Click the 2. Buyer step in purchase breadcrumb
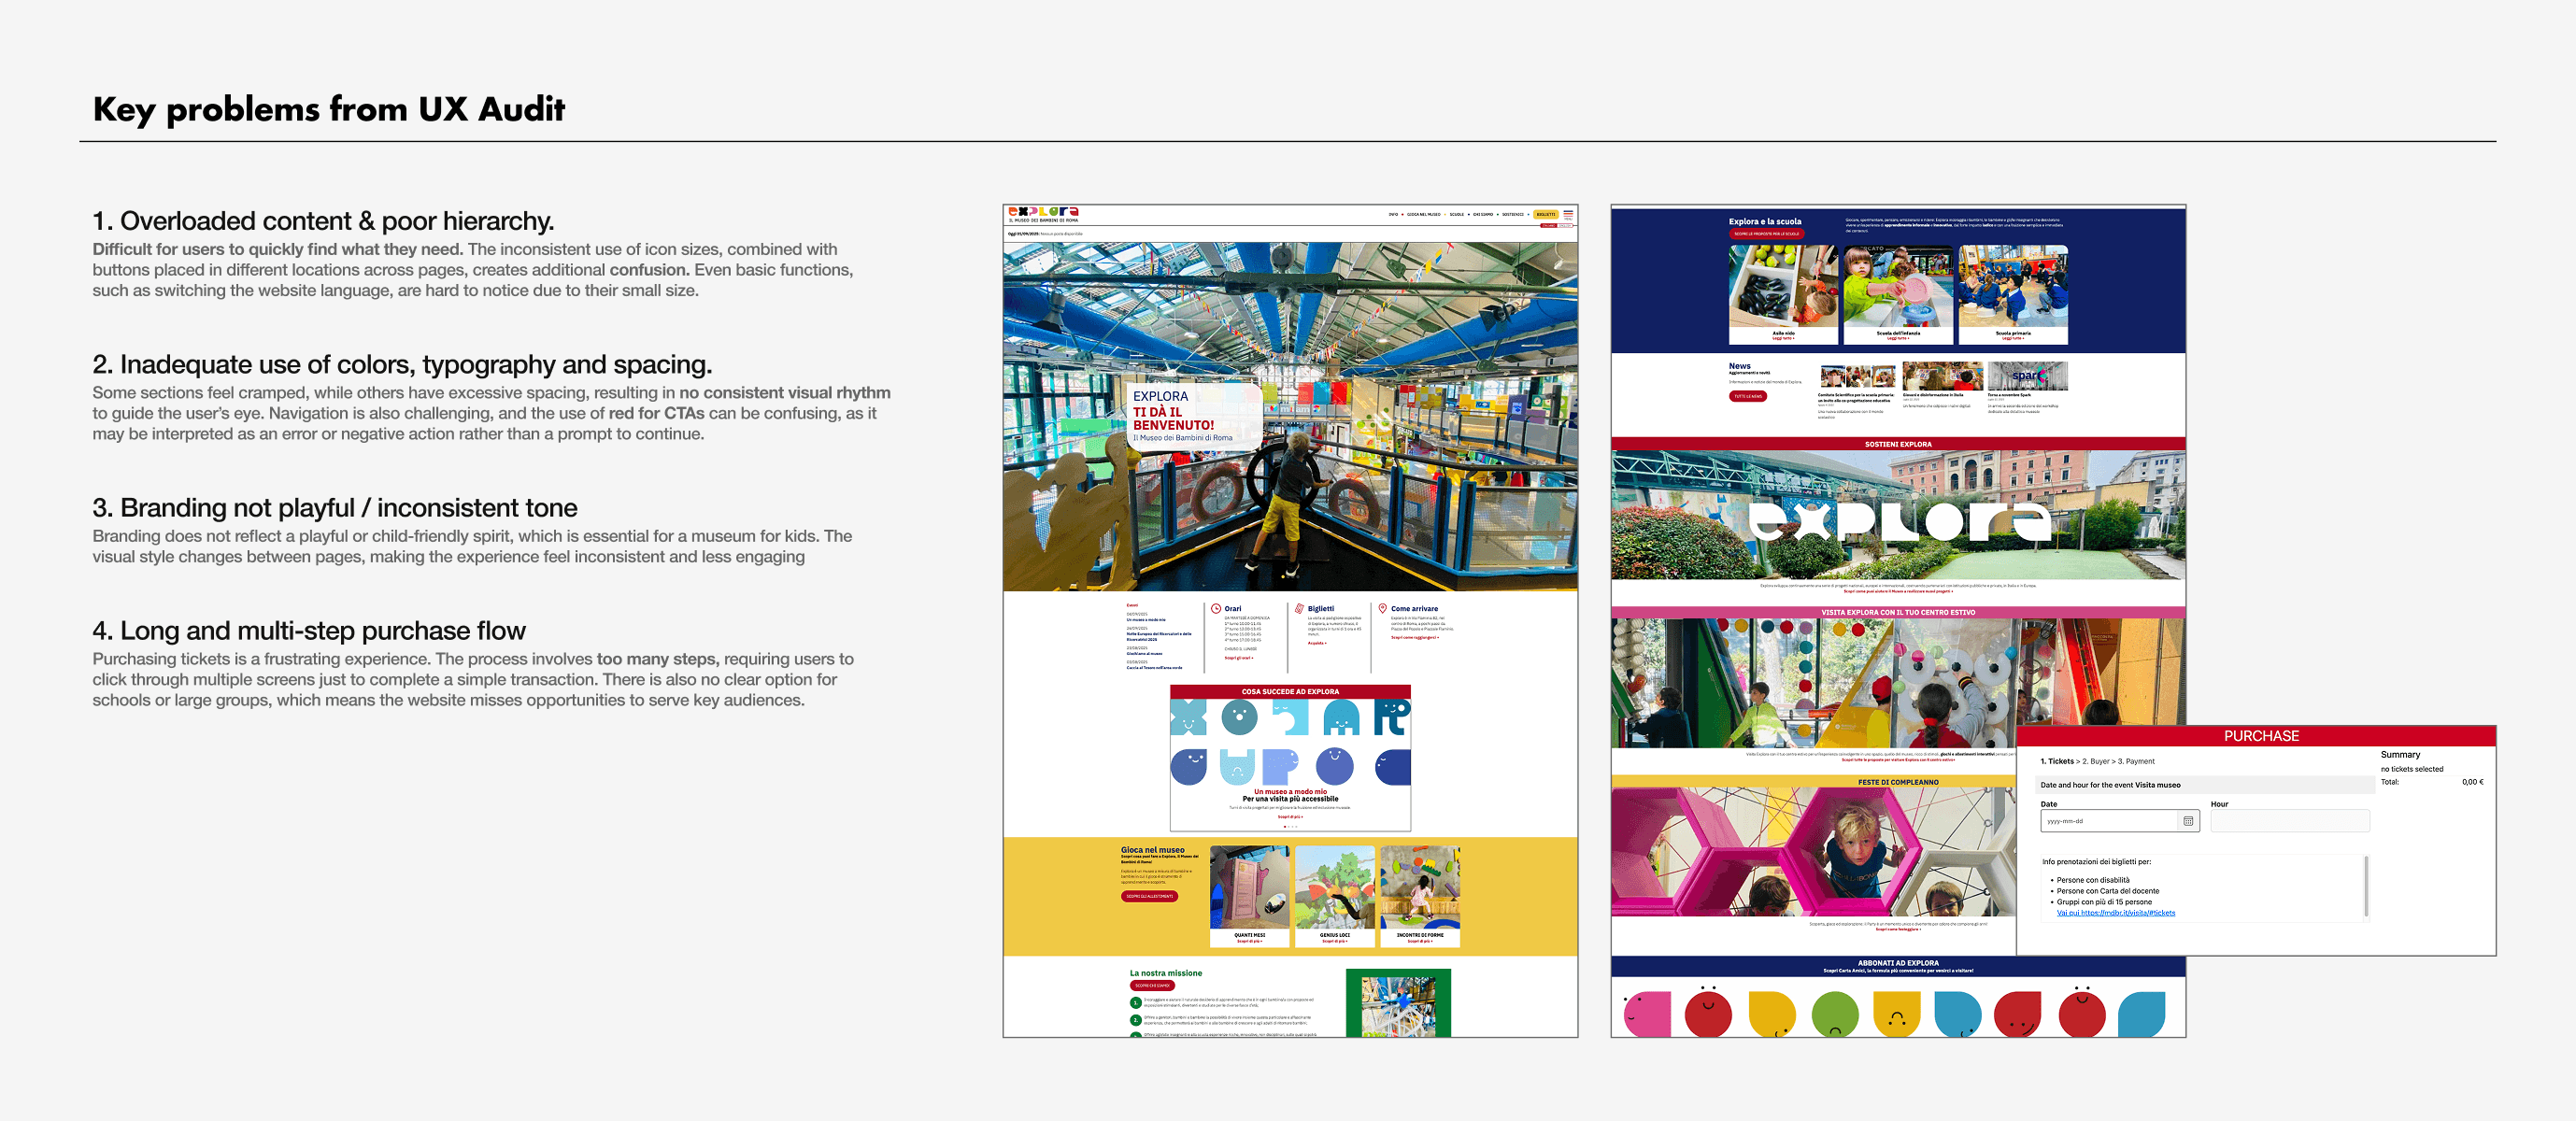 tap(2095, 761)
